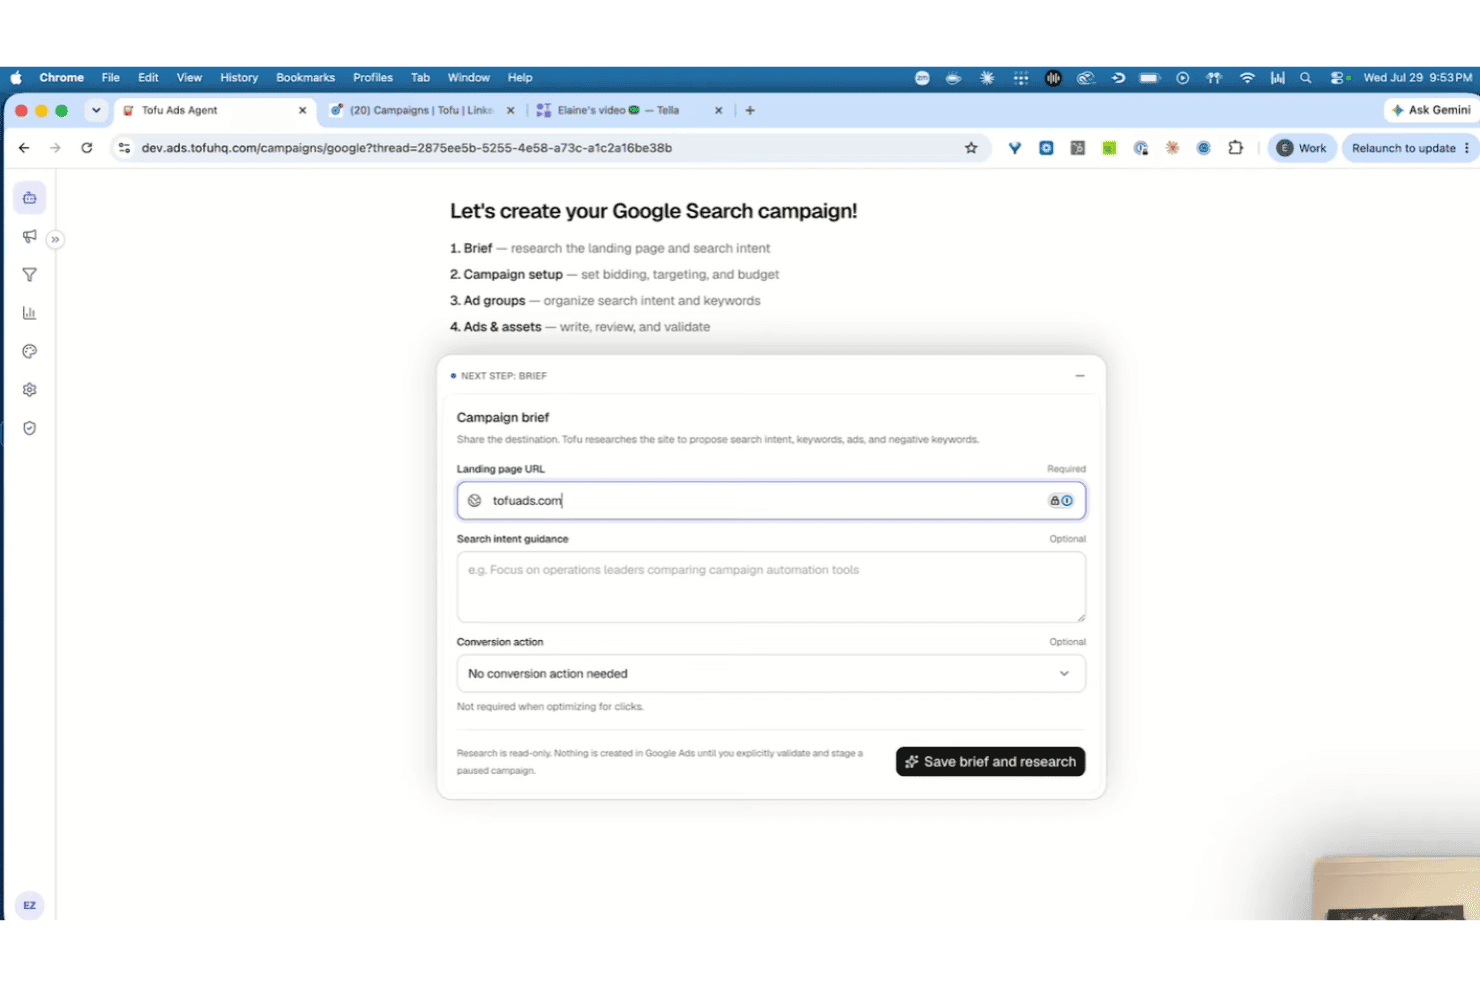Focus the Landing page URL field
Image resolution: width=1480 pixels, height=987 pixels.
(x=771, y=501)
